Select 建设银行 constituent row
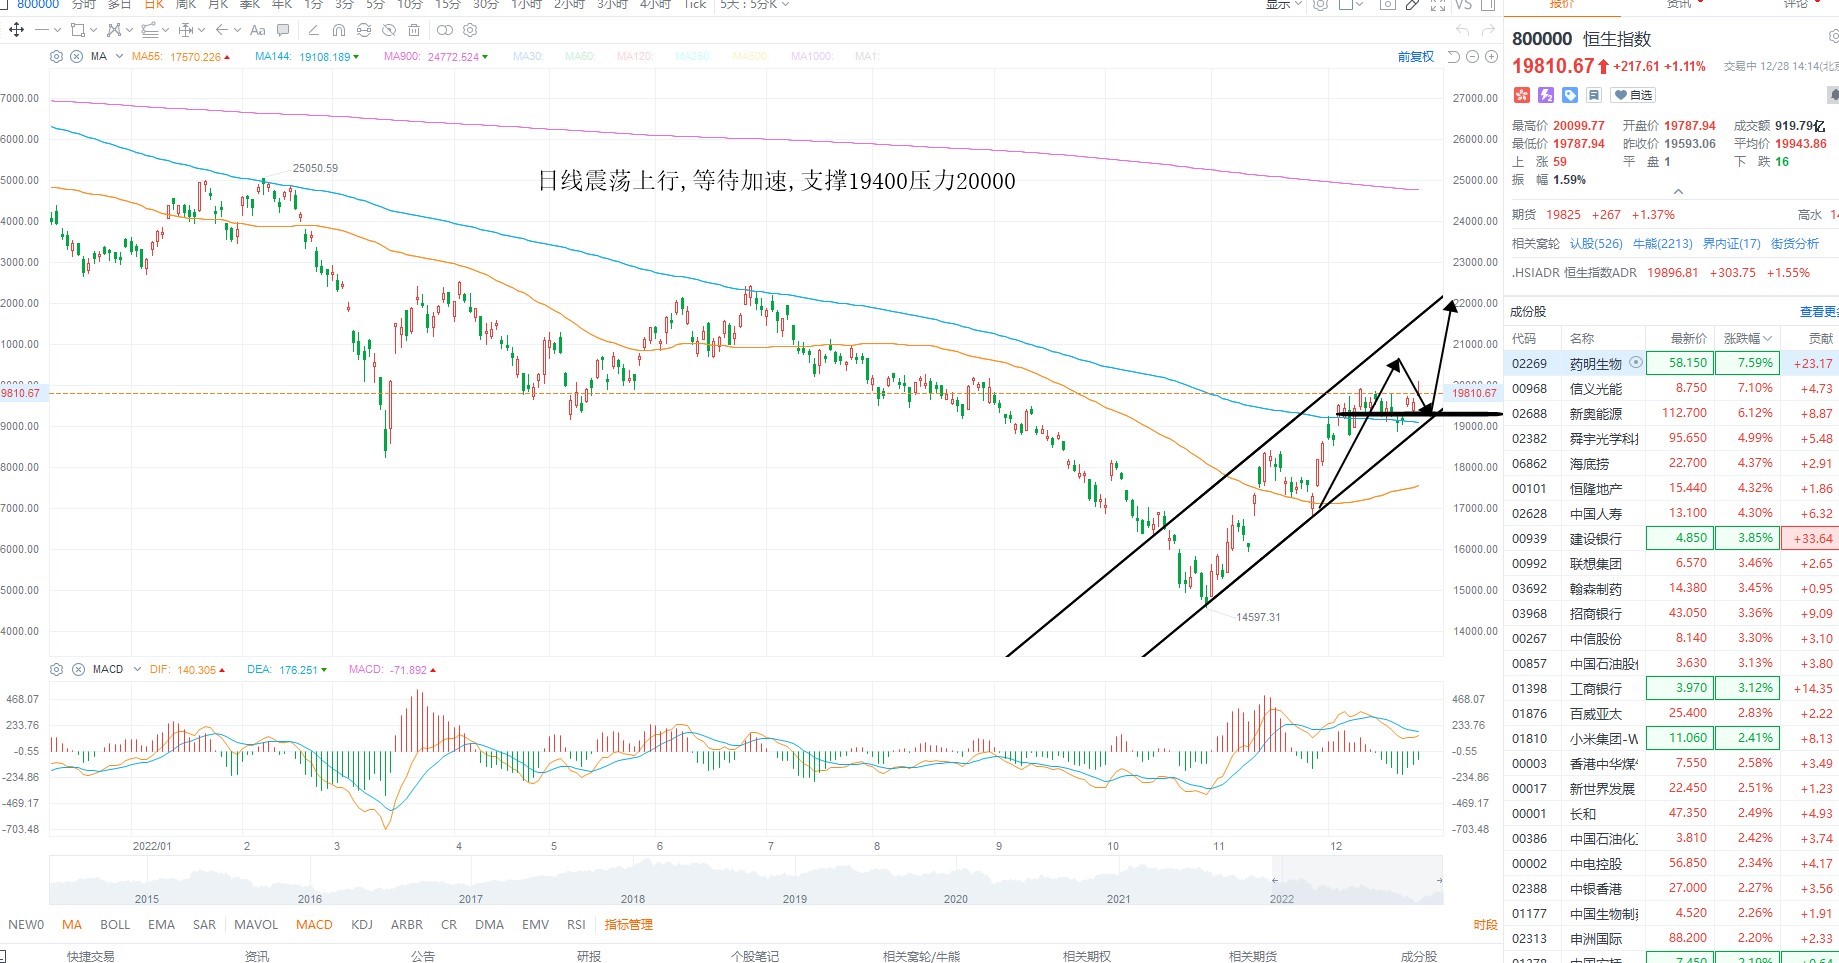Screen dimensions: 1839x963 click(1671, 539)
